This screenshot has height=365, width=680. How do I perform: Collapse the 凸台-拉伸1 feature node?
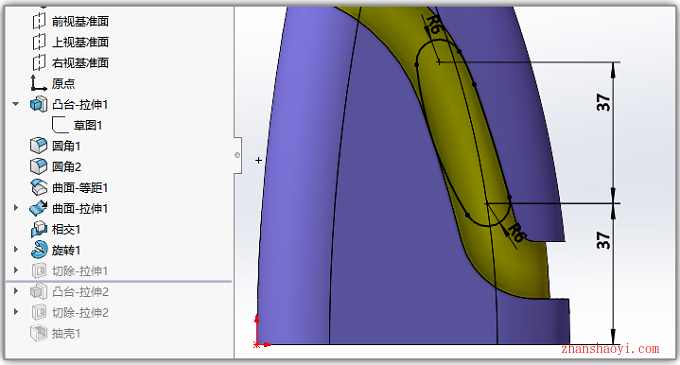(16, 104)
